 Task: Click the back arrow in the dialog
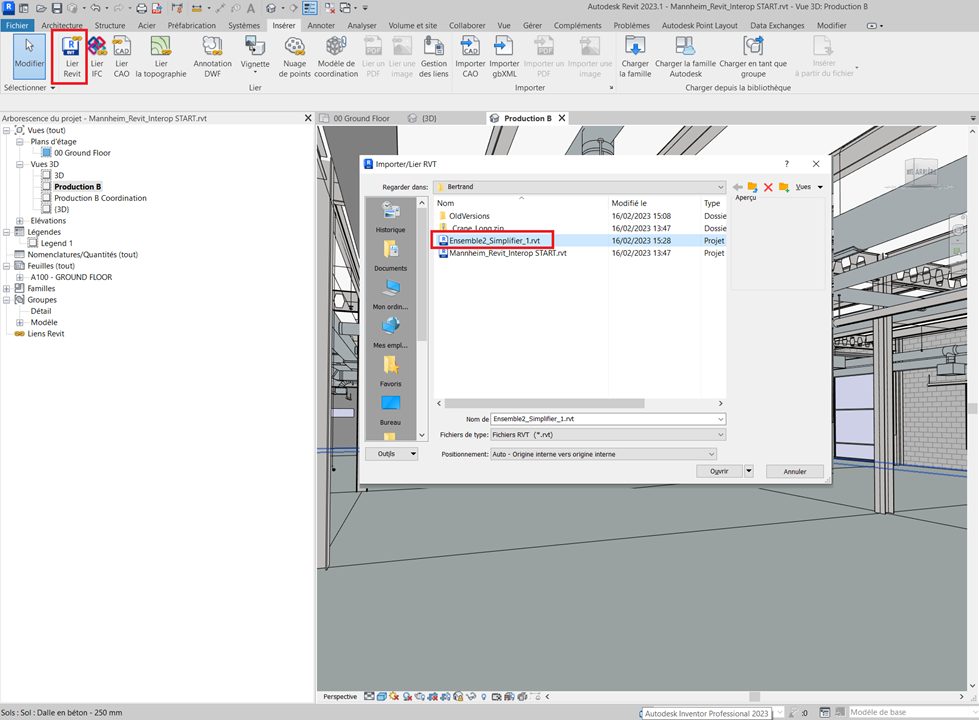738,187
